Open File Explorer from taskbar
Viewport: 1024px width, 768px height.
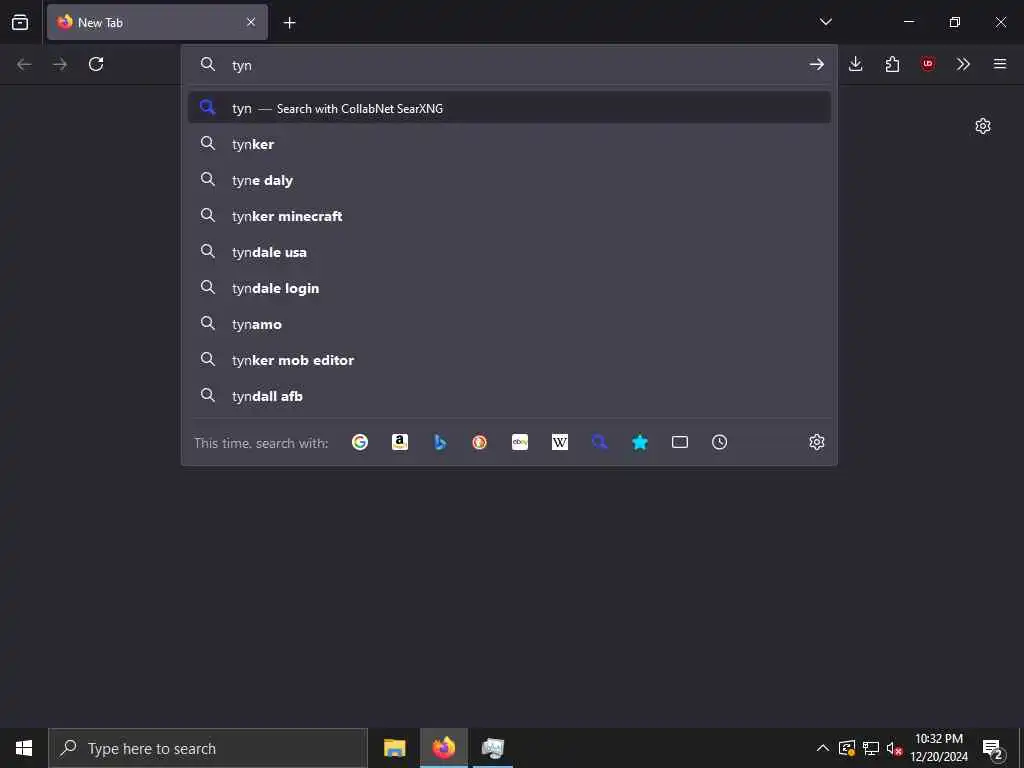[394, 748]
